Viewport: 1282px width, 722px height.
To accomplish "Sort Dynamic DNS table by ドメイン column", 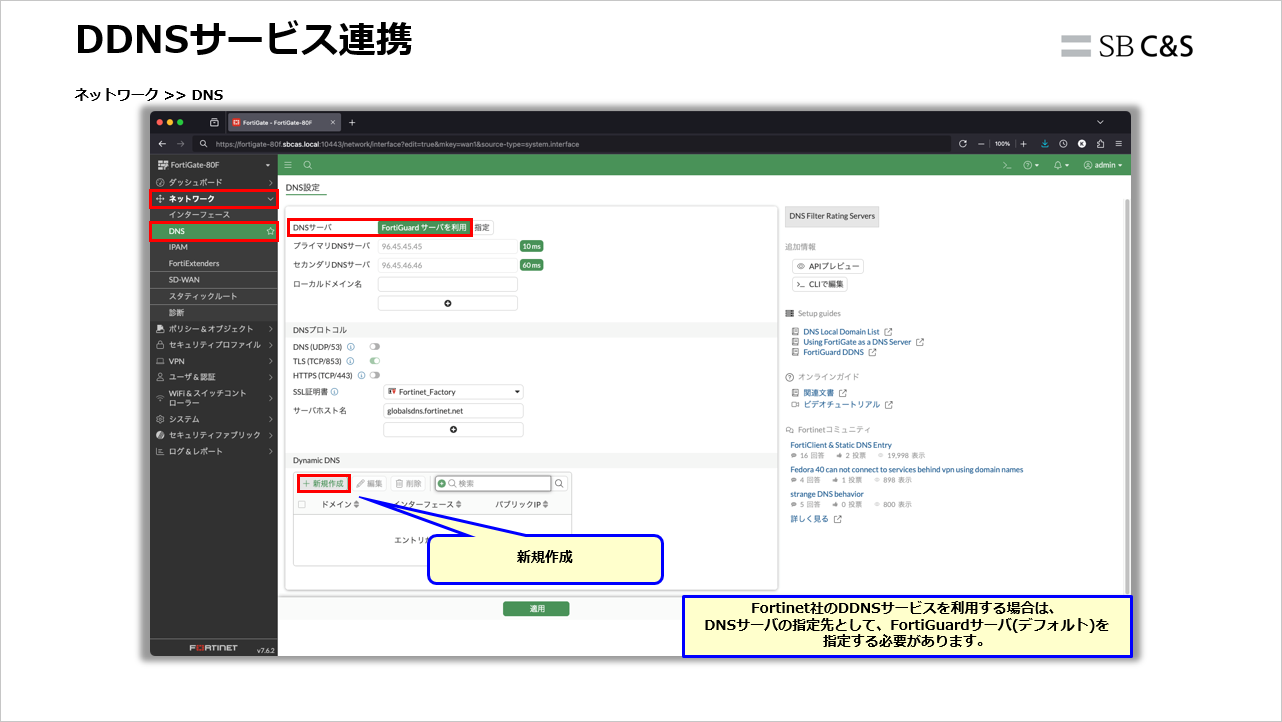I will [x=340, y=505].
